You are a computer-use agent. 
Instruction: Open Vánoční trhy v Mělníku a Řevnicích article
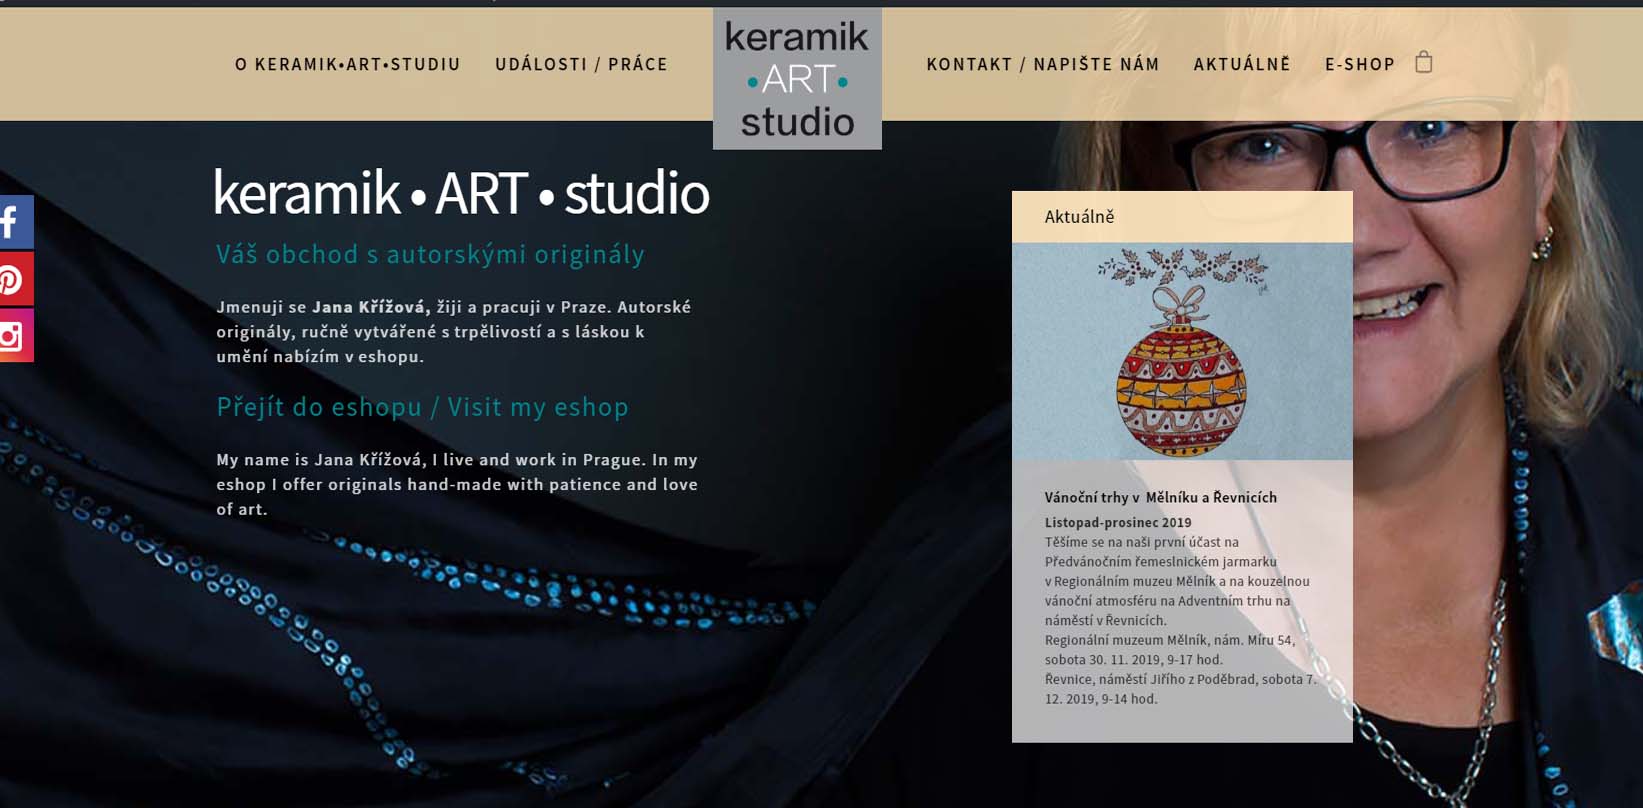1160,497
